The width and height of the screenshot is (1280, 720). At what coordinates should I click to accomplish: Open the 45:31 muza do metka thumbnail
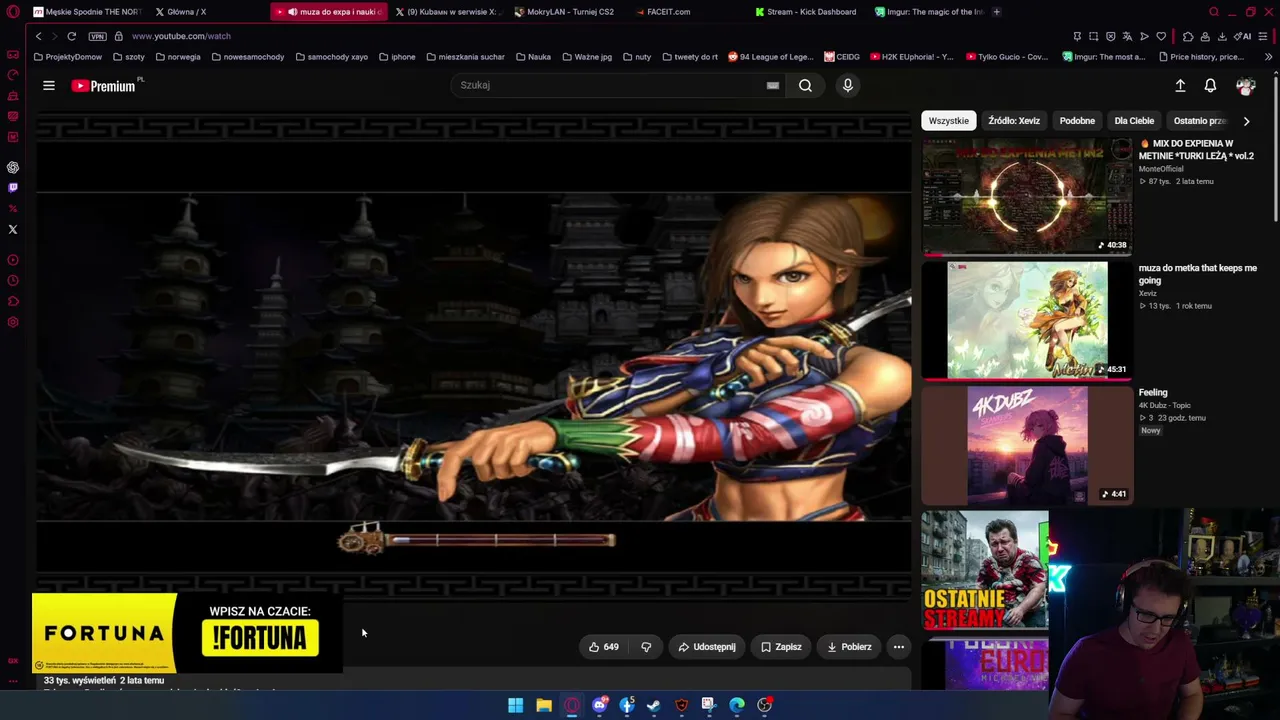1027,320
